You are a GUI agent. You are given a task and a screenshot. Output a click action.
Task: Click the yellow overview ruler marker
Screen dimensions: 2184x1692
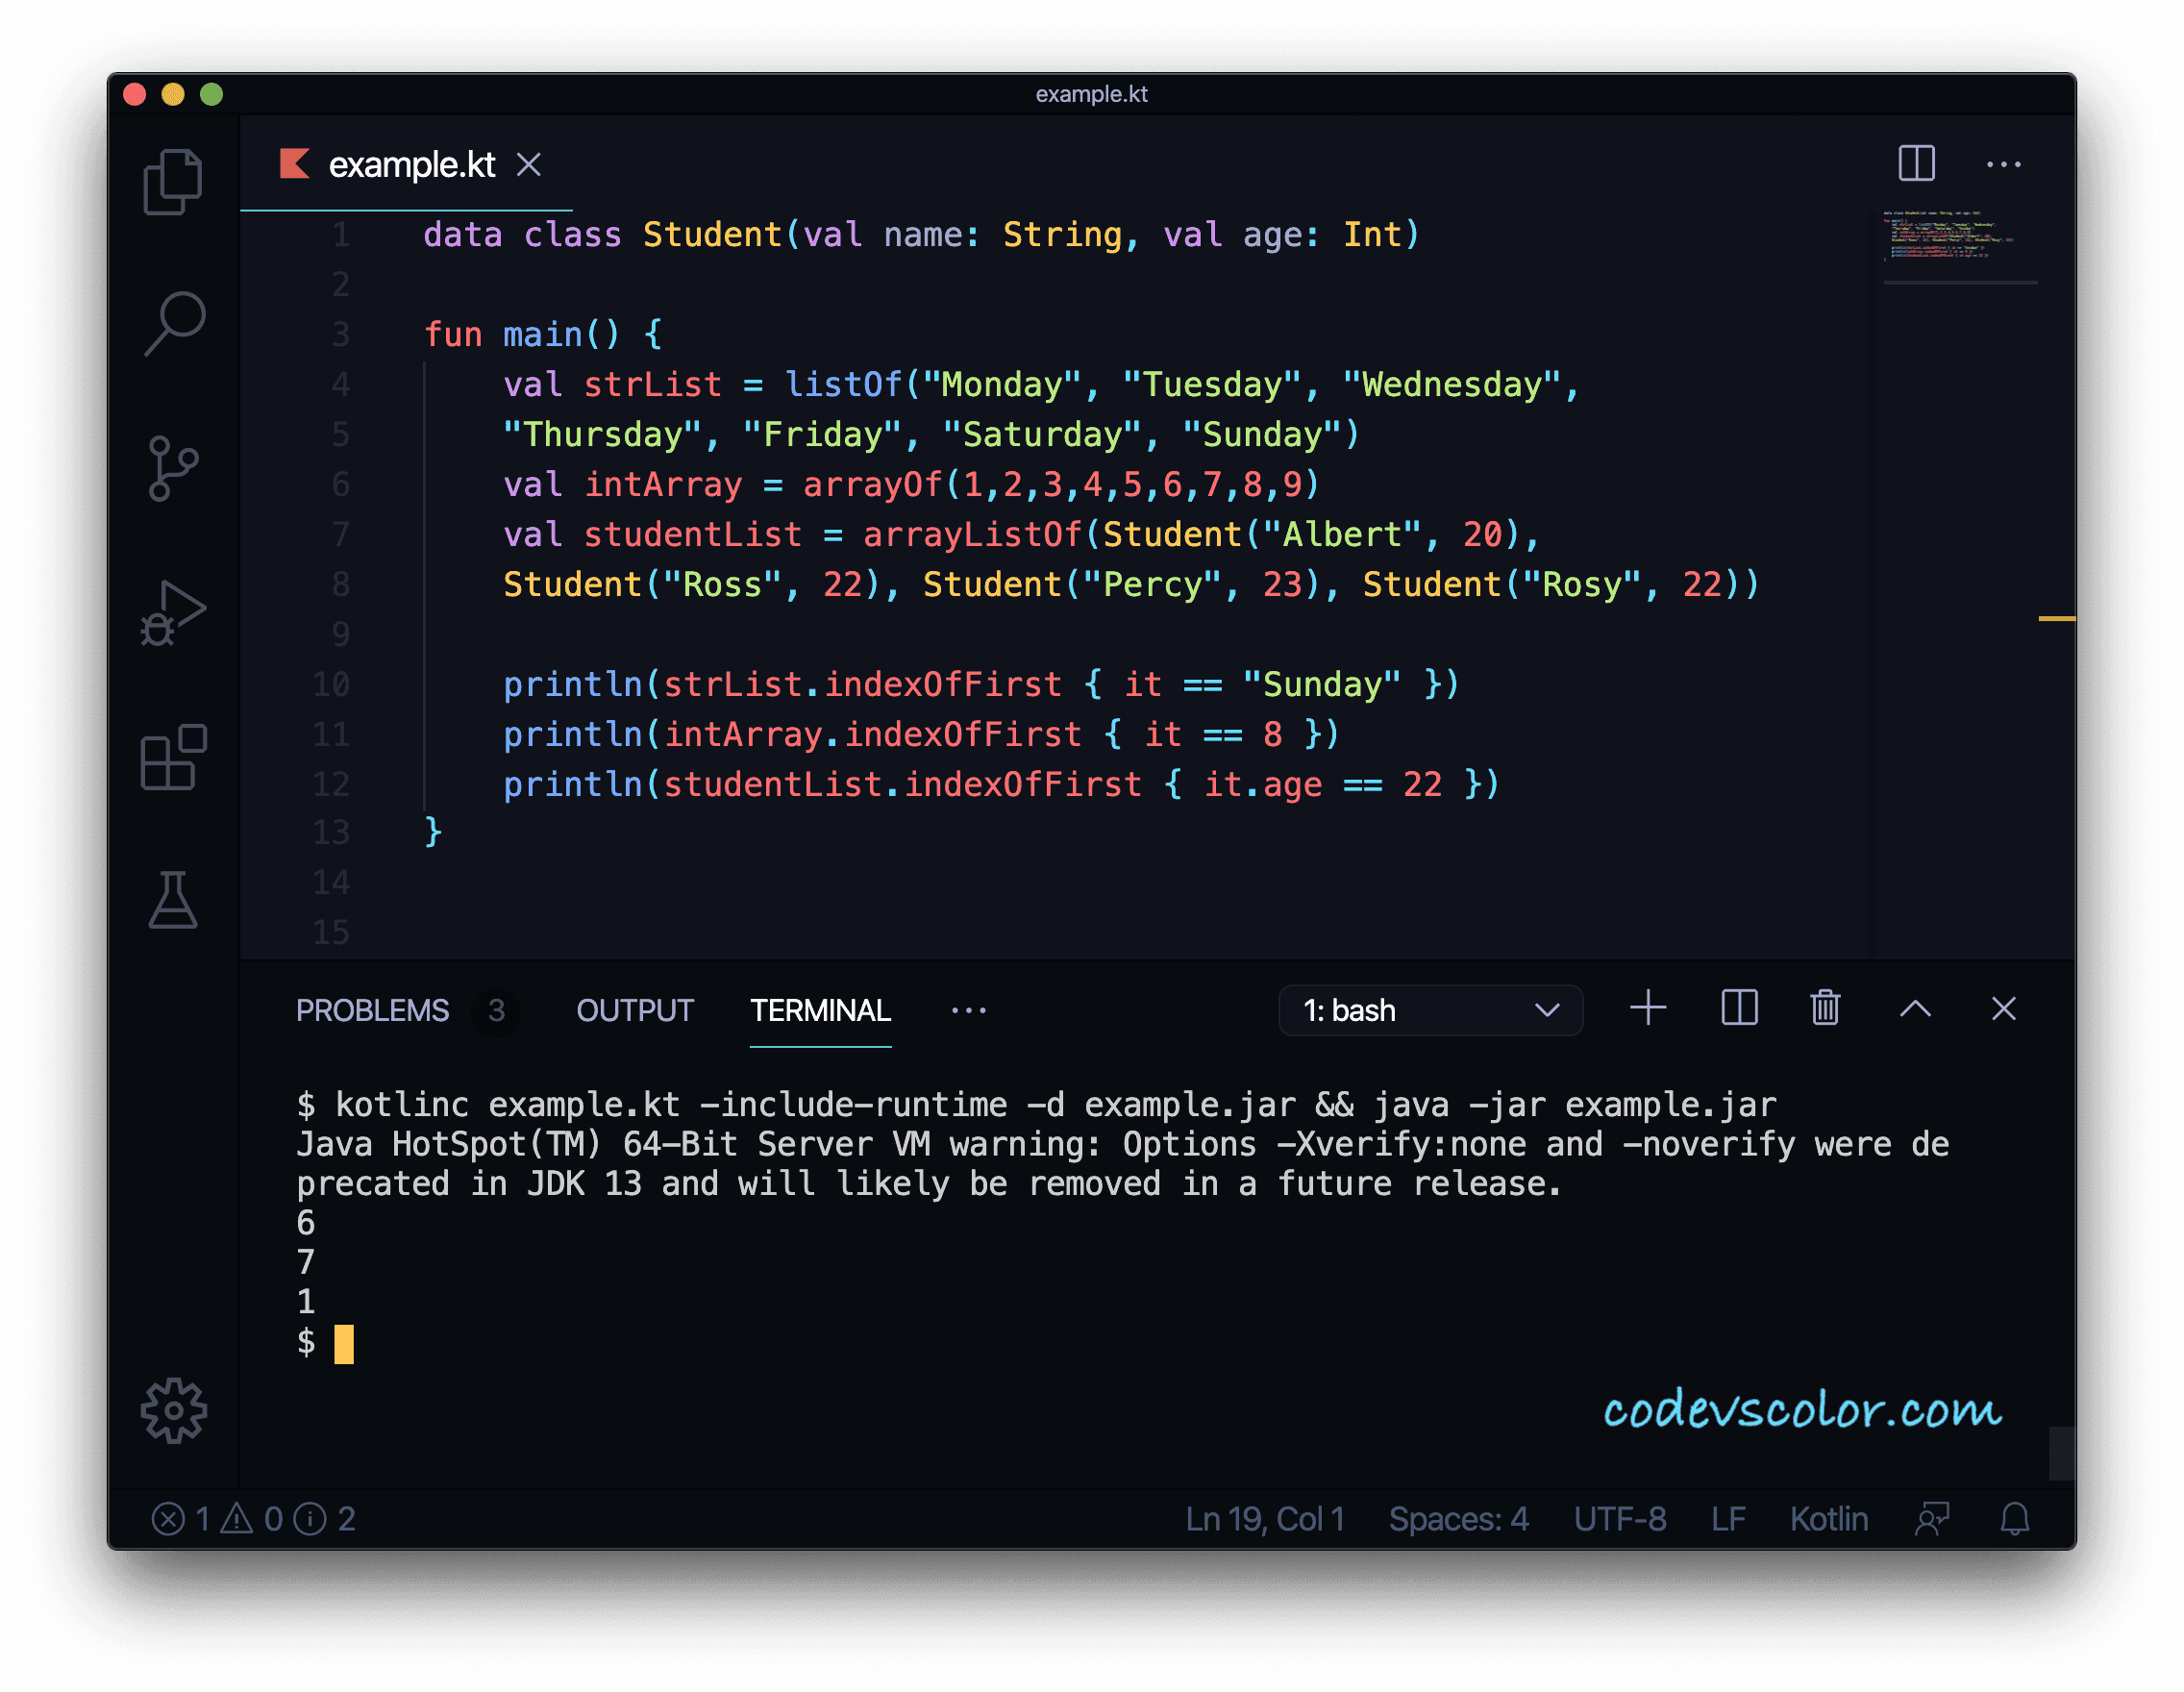2056,619
